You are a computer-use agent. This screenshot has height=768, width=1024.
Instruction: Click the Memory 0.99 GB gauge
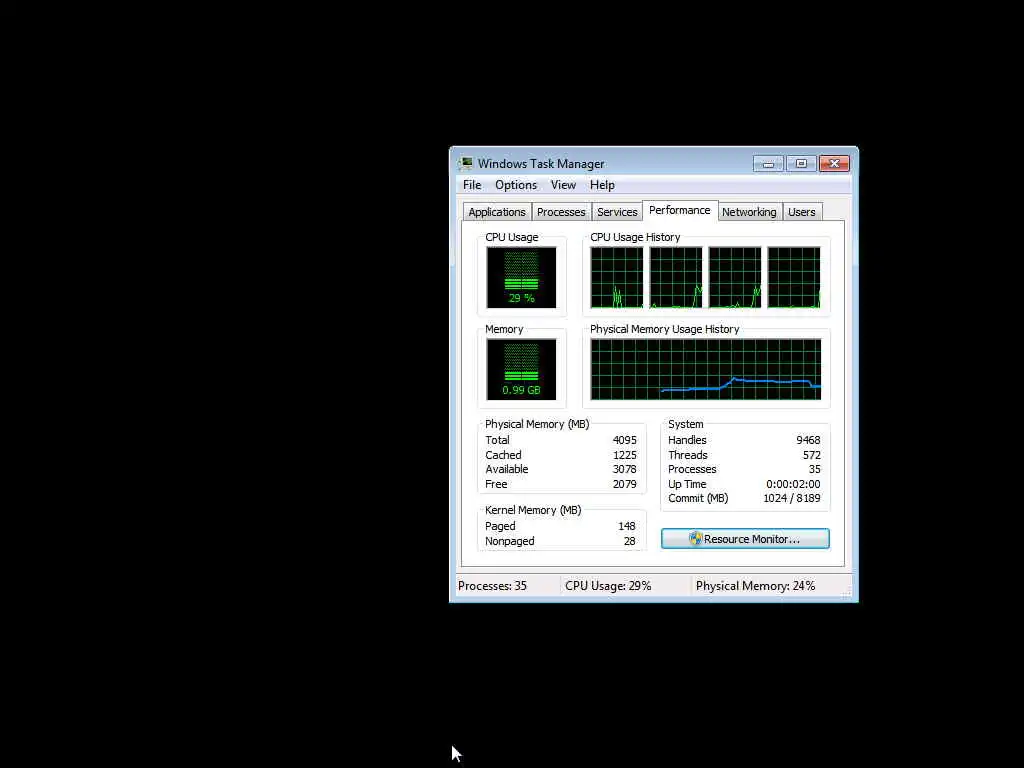coord(521,369)
